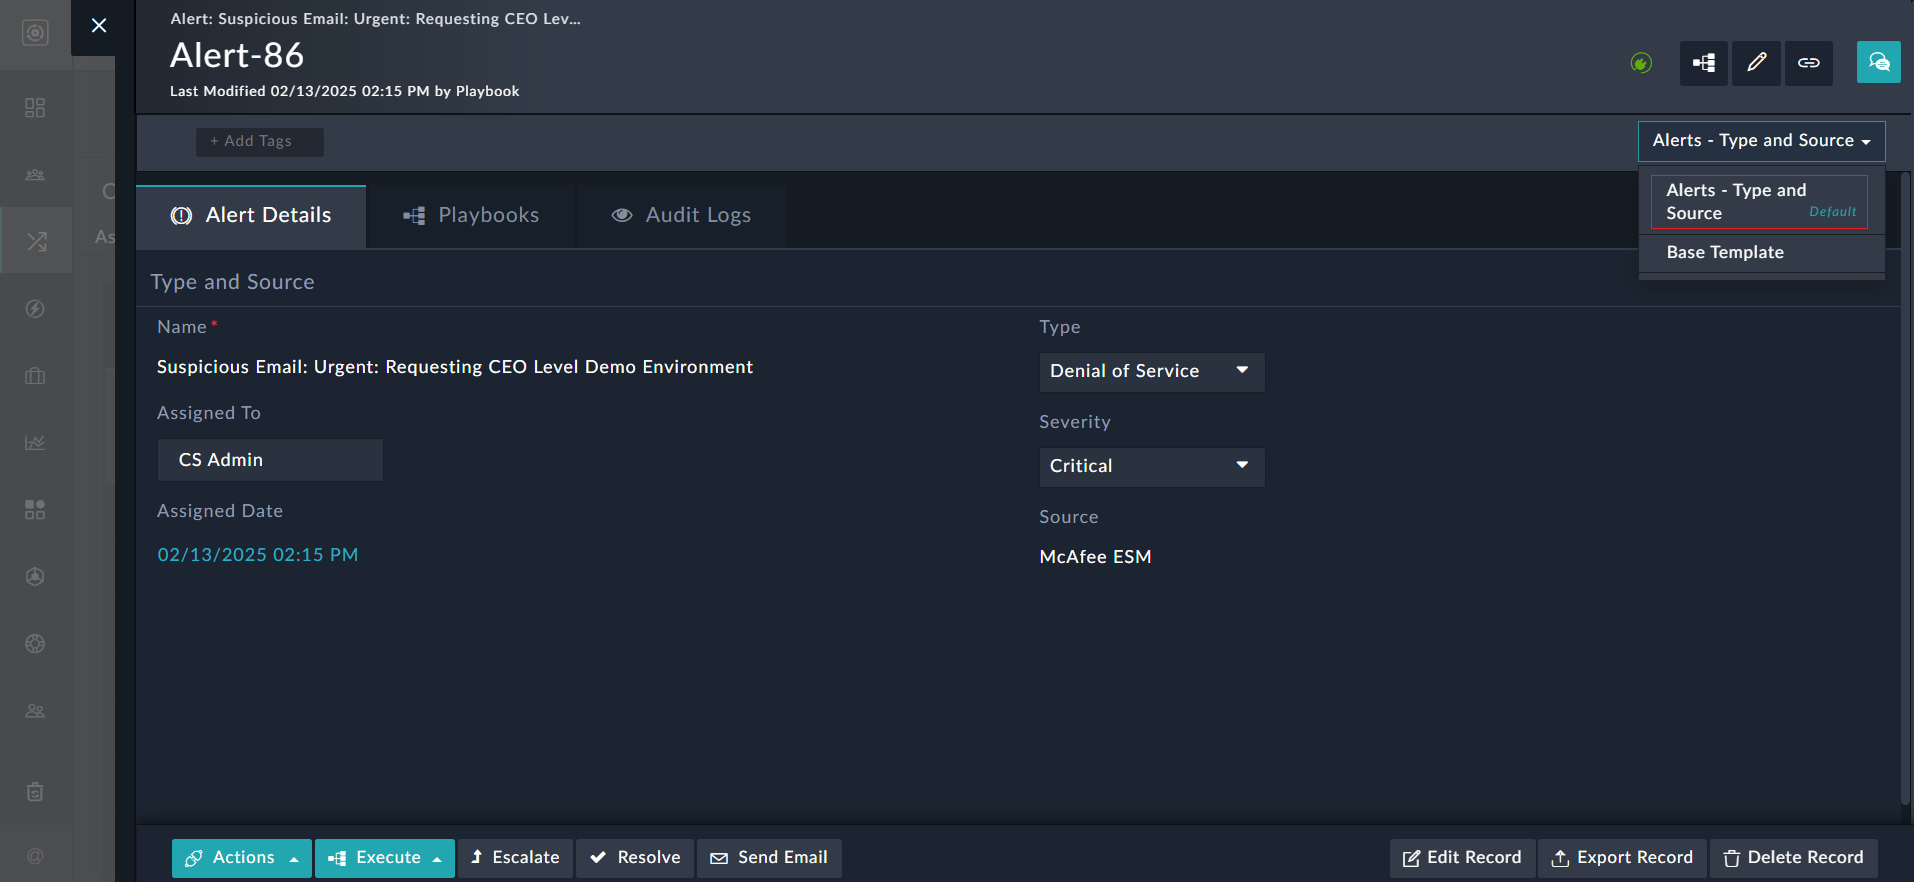
Task: Select the crossed-arrows Incident Response sidebar icon
Action: 36,241
